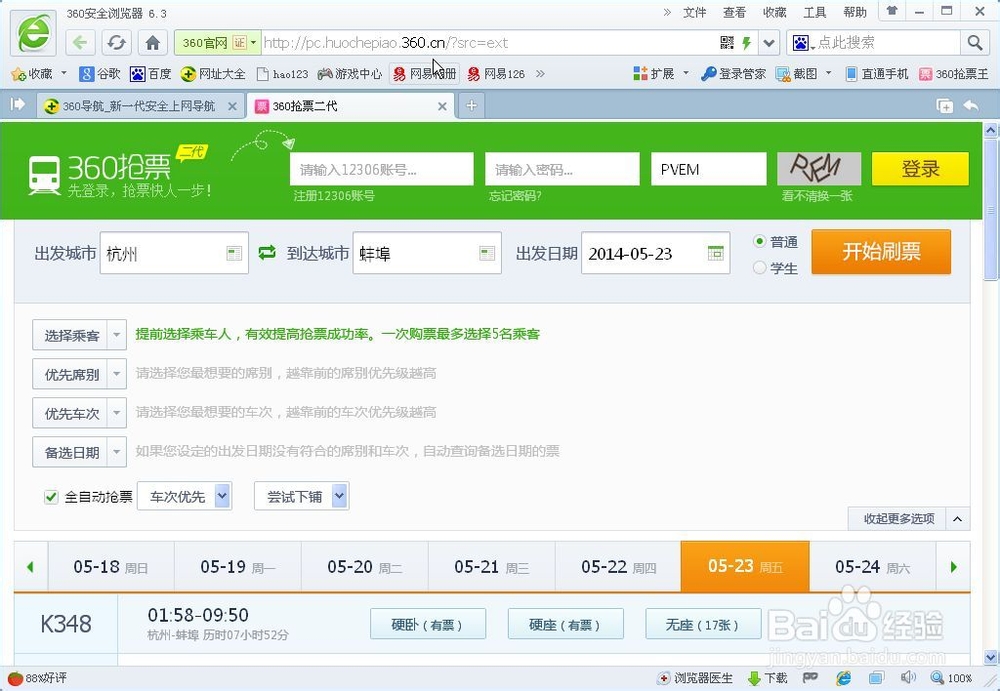Click the sidebar toggle icon left of tabs
The height and width of the screenshot is (691, 1000).
[x=17, y=104]
